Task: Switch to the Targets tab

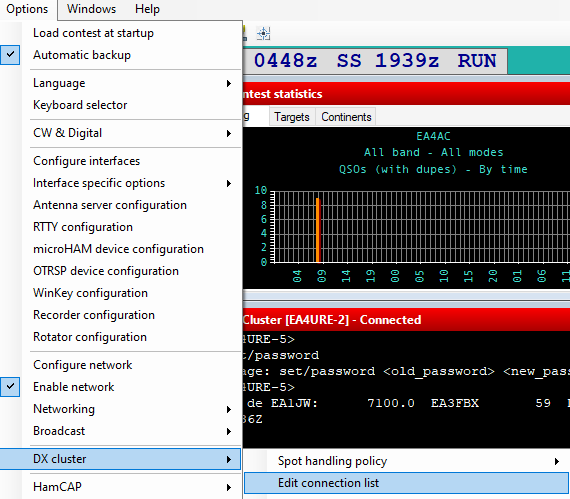Action: point(292,117)
